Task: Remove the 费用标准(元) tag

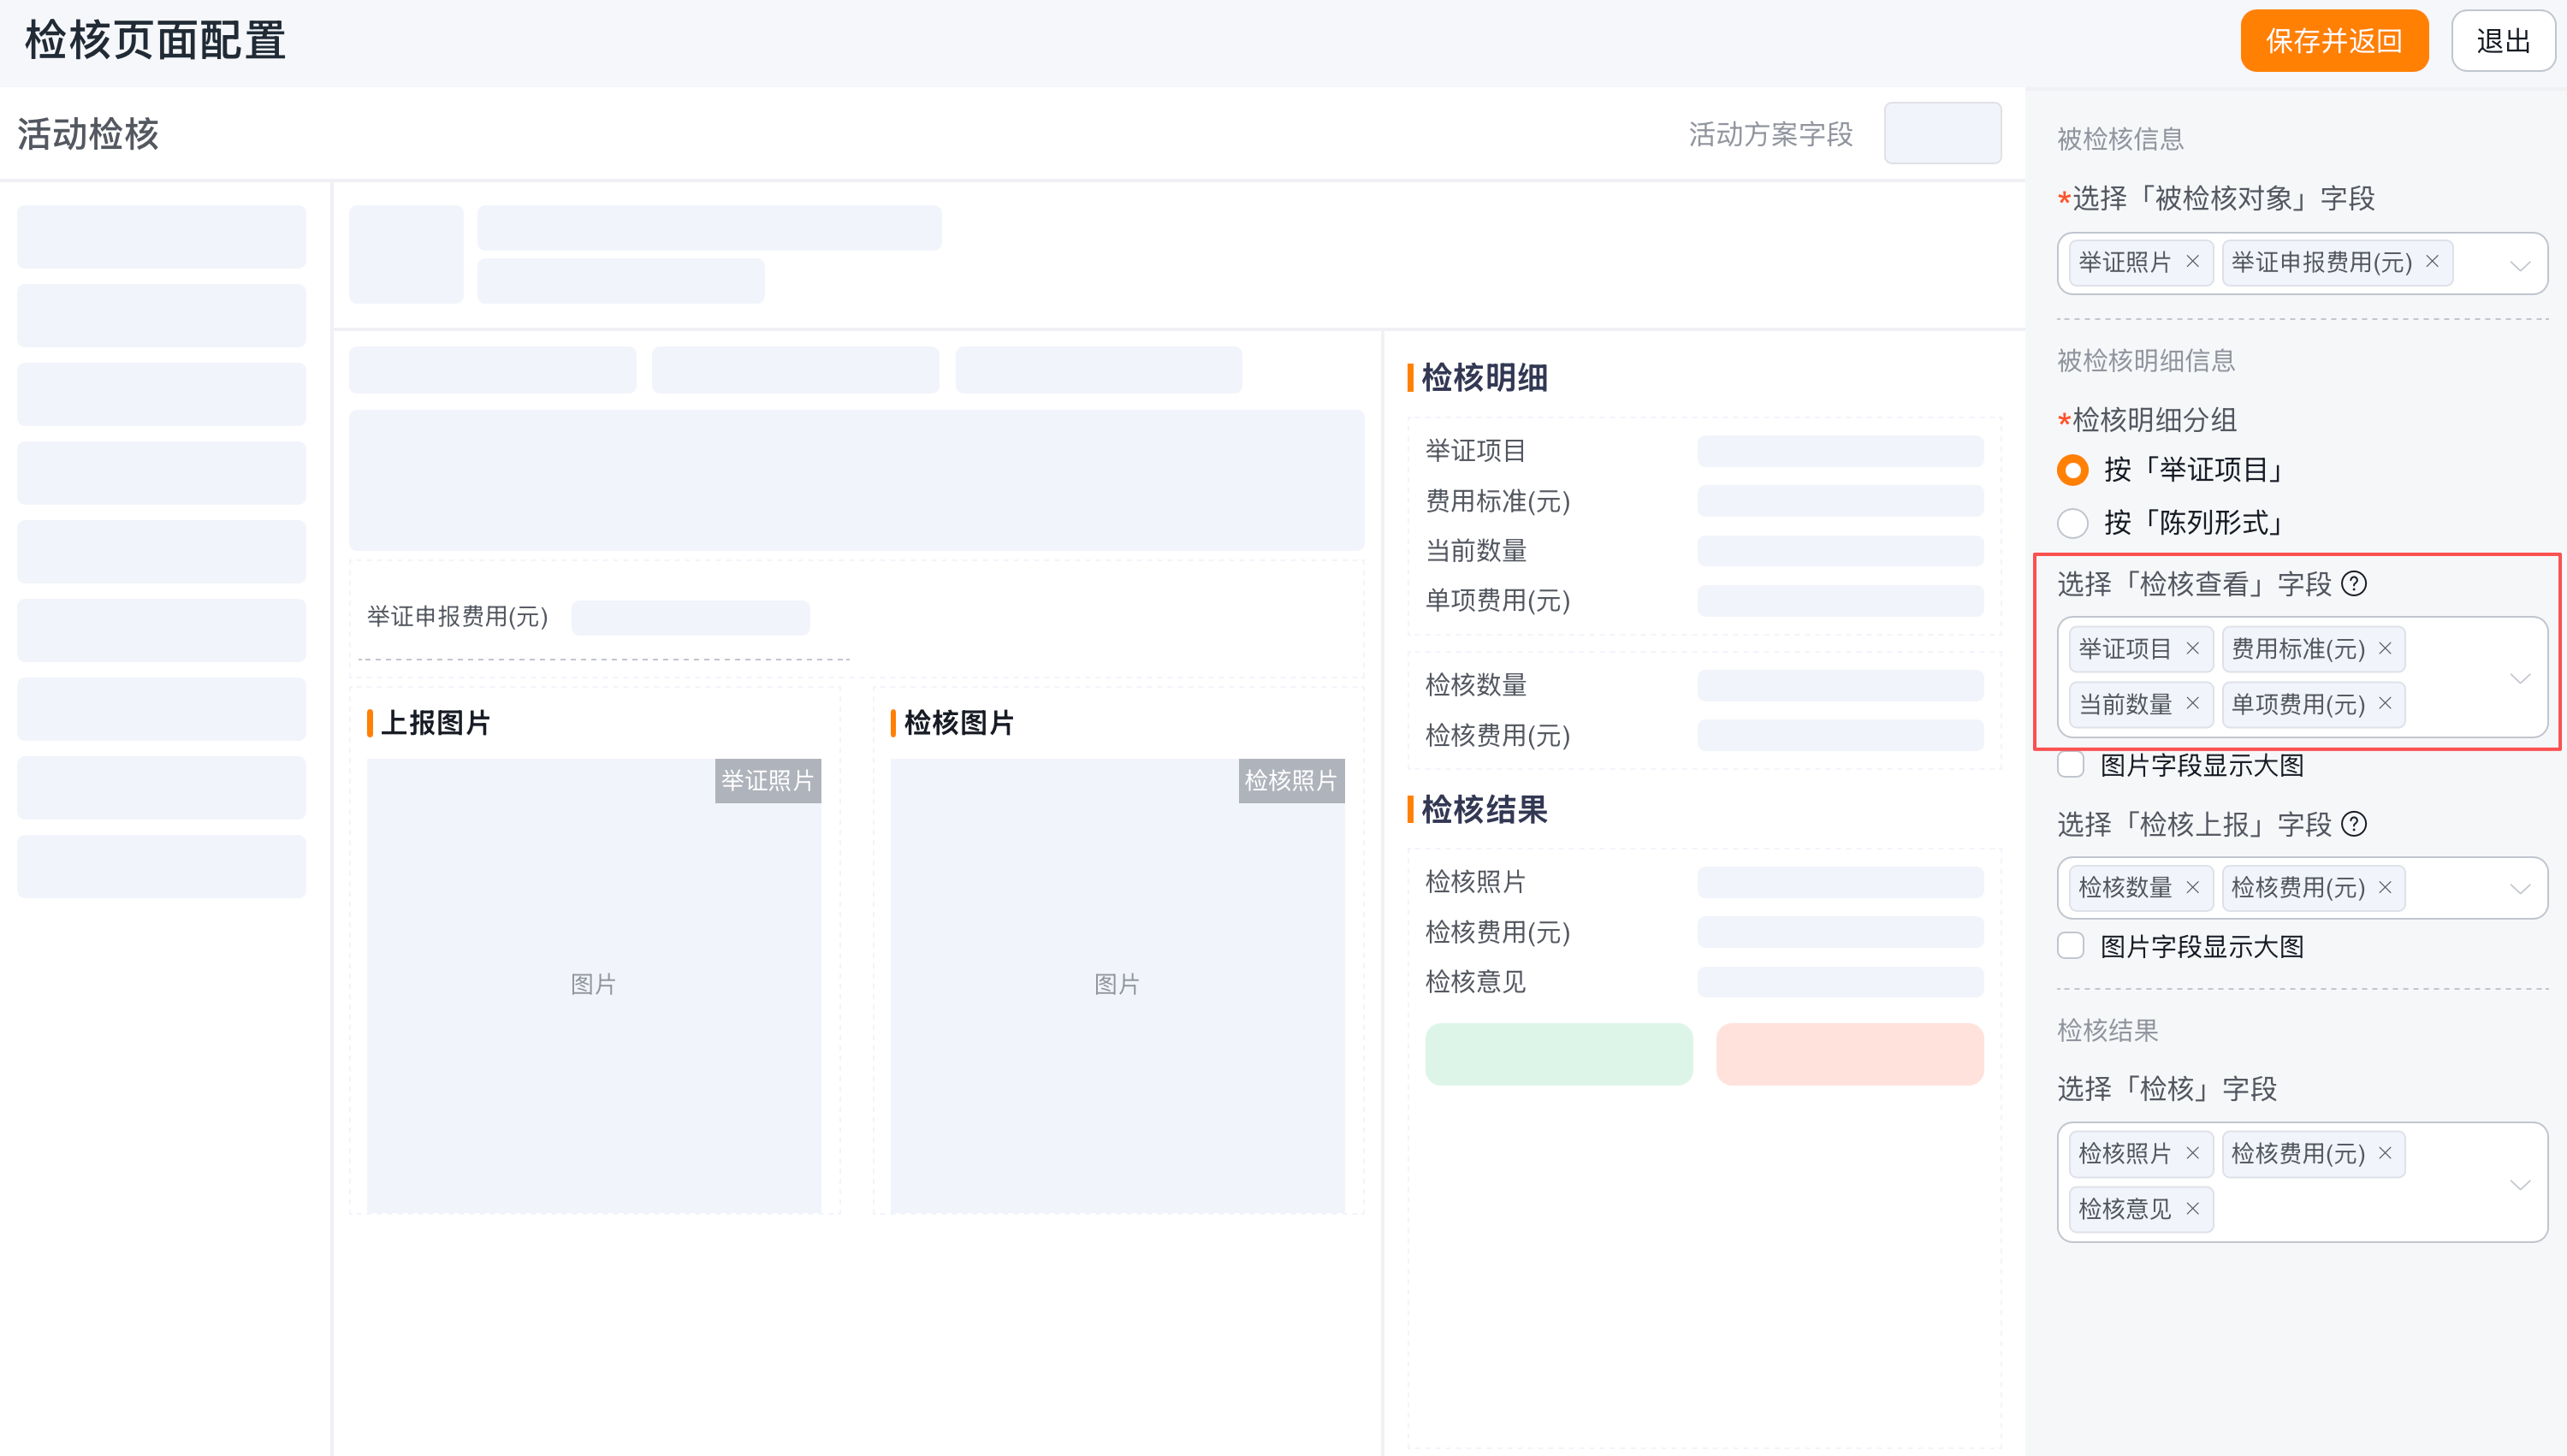Action: [x=2385, y=649]
